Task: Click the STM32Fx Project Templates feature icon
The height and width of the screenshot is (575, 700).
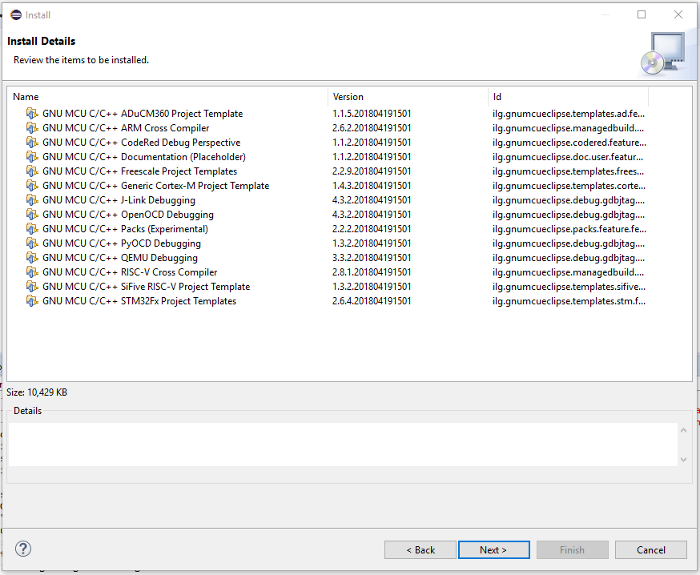Action: click(32, 301)
